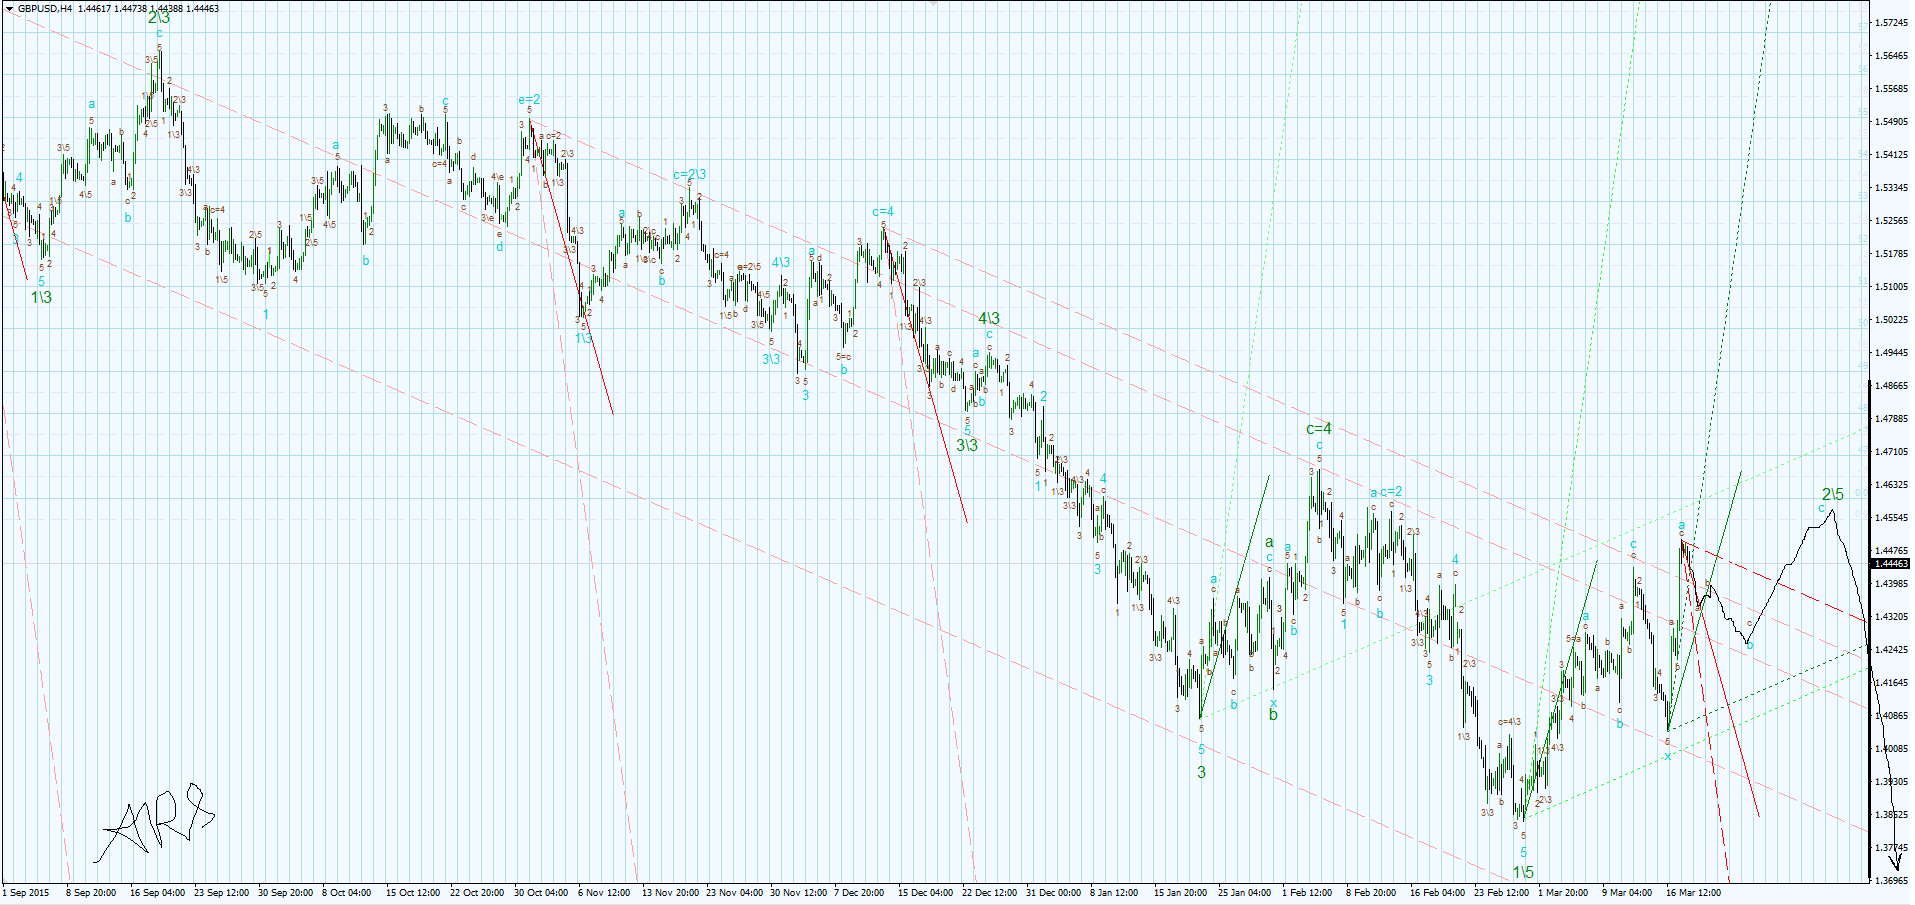Pick the 1.54905 price scale value
1915x905 pixels.
click(1891, 121)
